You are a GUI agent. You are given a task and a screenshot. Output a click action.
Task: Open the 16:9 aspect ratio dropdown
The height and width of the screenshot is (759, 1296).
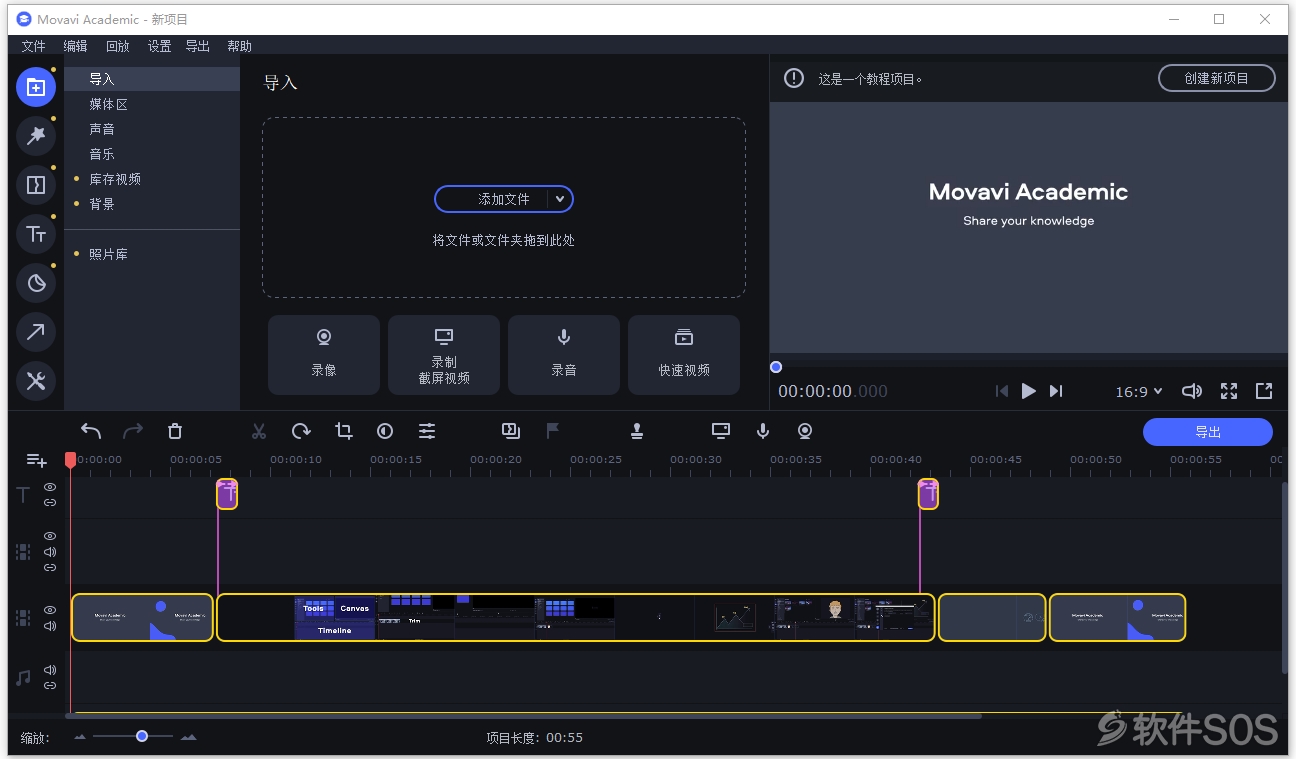pos(1139,391)
